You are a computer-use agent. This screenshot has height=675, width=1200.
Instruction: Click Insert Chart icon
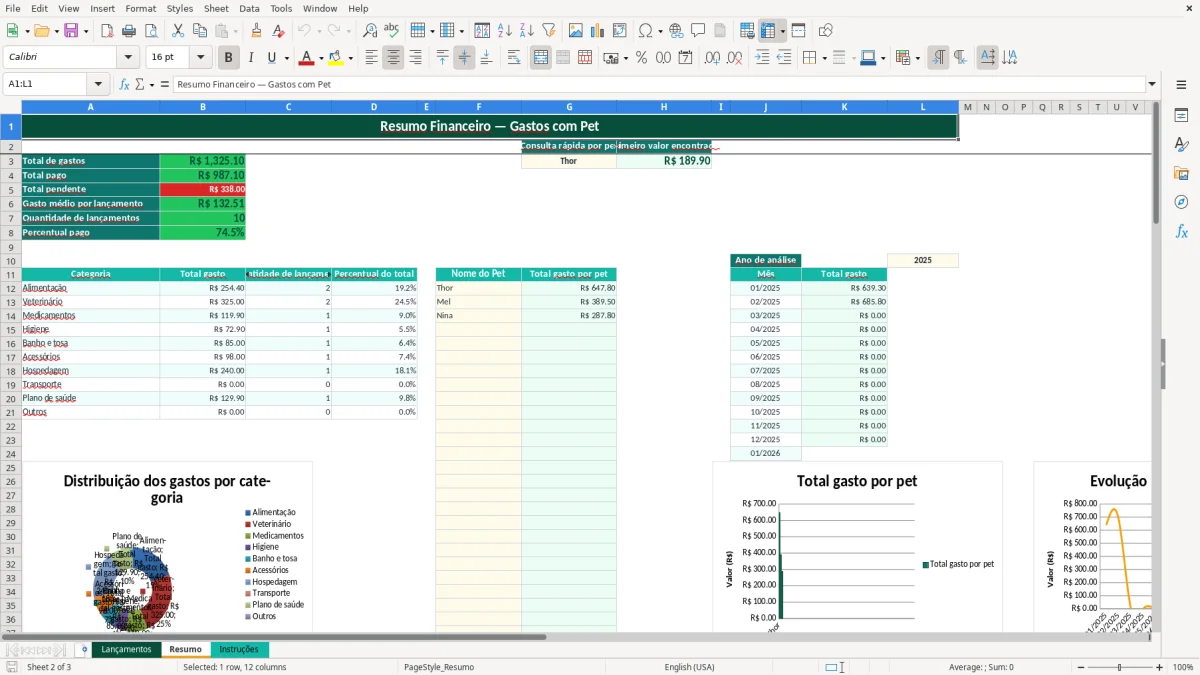point(598,31)
